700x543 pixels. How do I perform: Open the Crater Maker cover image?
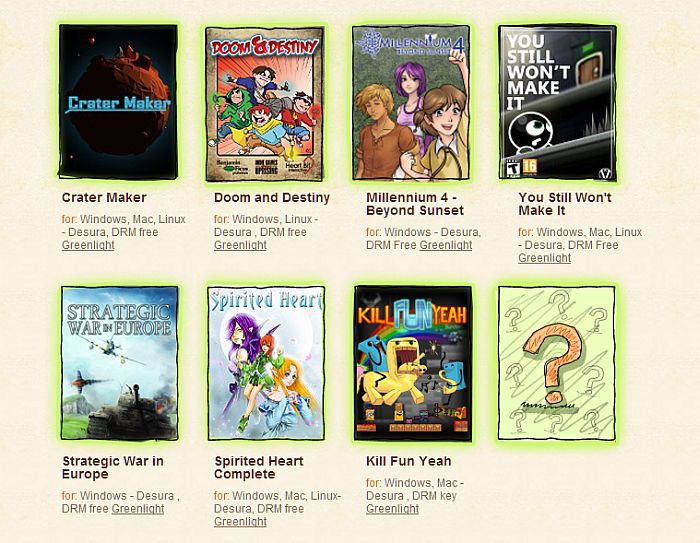[118, 102]
